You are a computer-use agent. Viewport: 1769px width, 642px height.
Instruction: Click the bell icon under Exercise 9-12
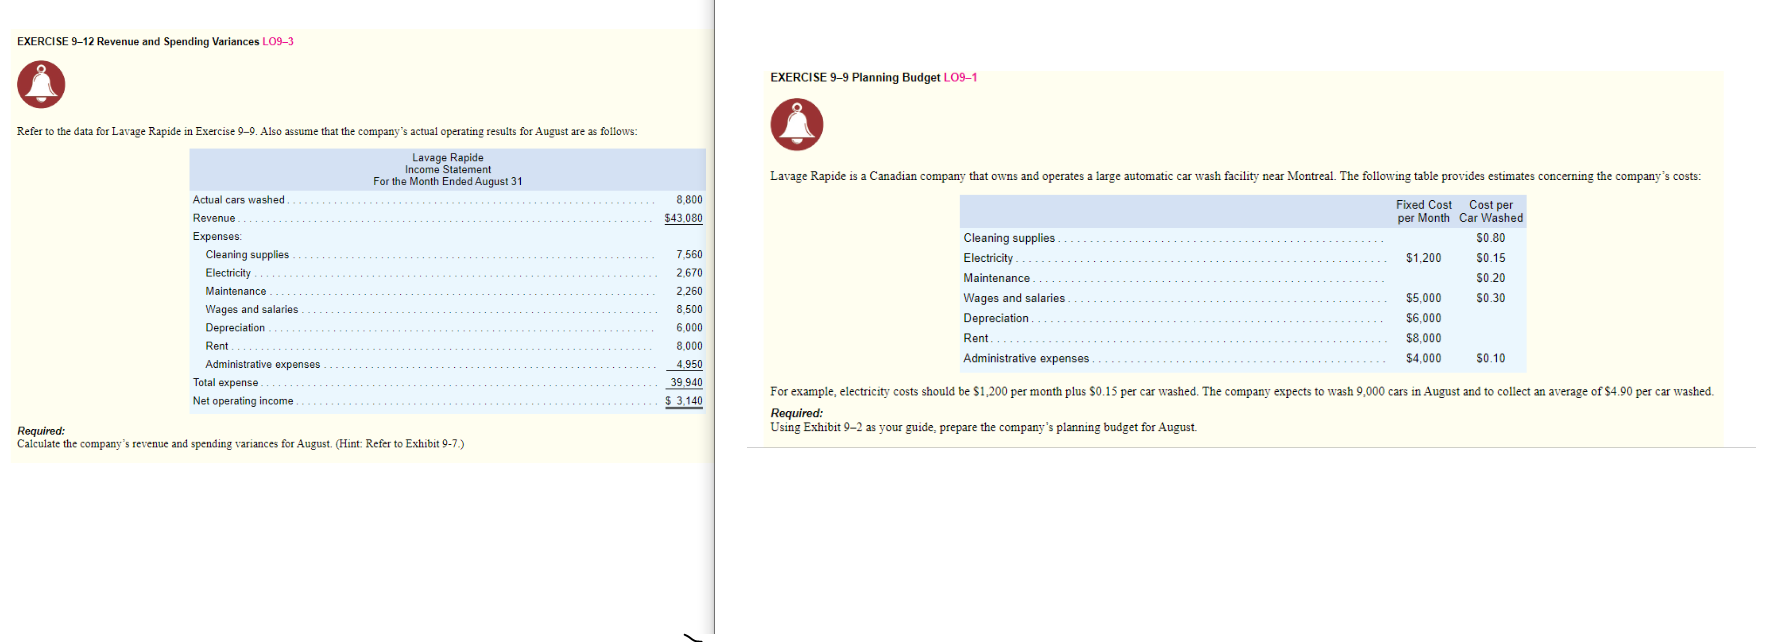[x=41, y=84]
